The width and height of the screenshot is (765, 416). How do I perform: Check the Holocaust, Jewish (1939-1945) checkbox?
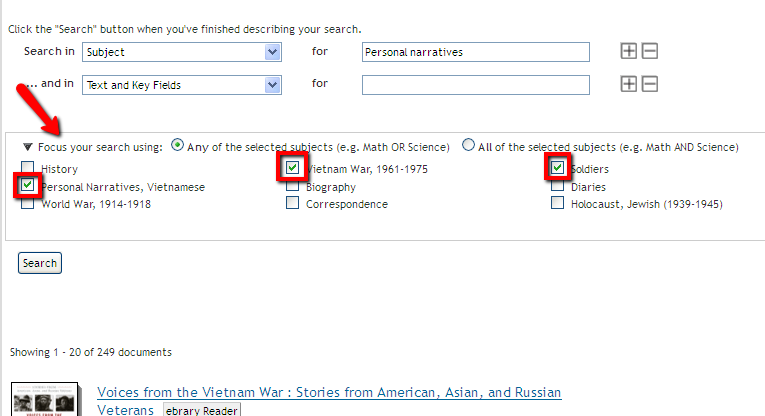click(557, 203)
